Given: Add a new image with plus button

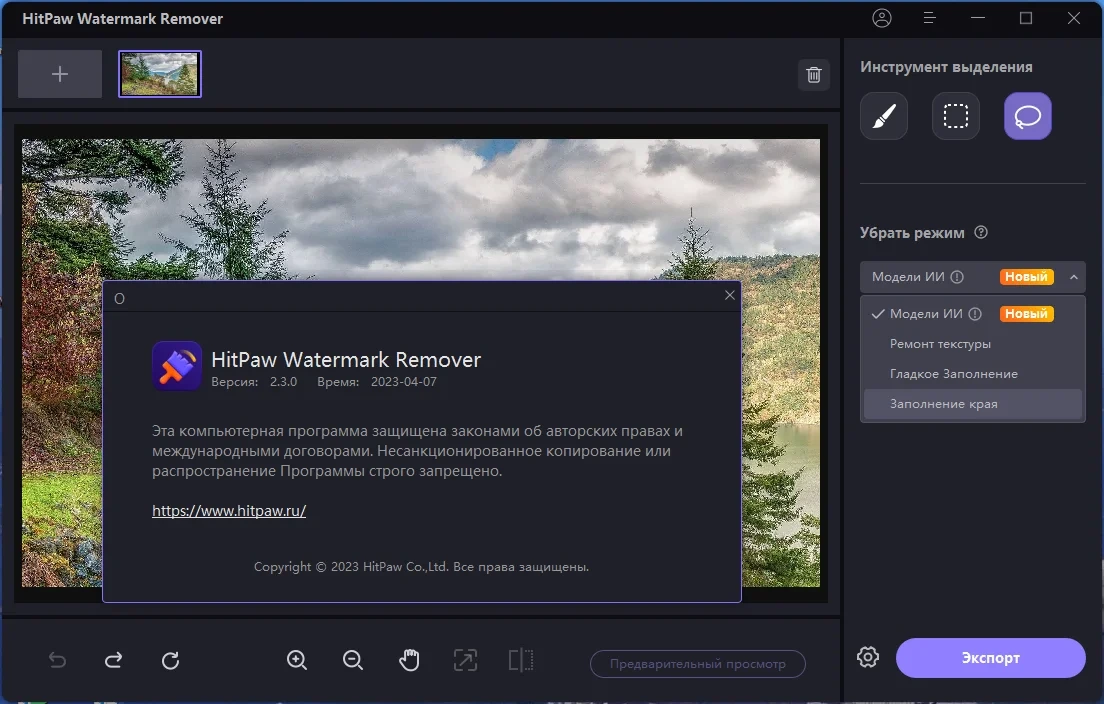Looking at the screenshot, I should pos(60,74).
